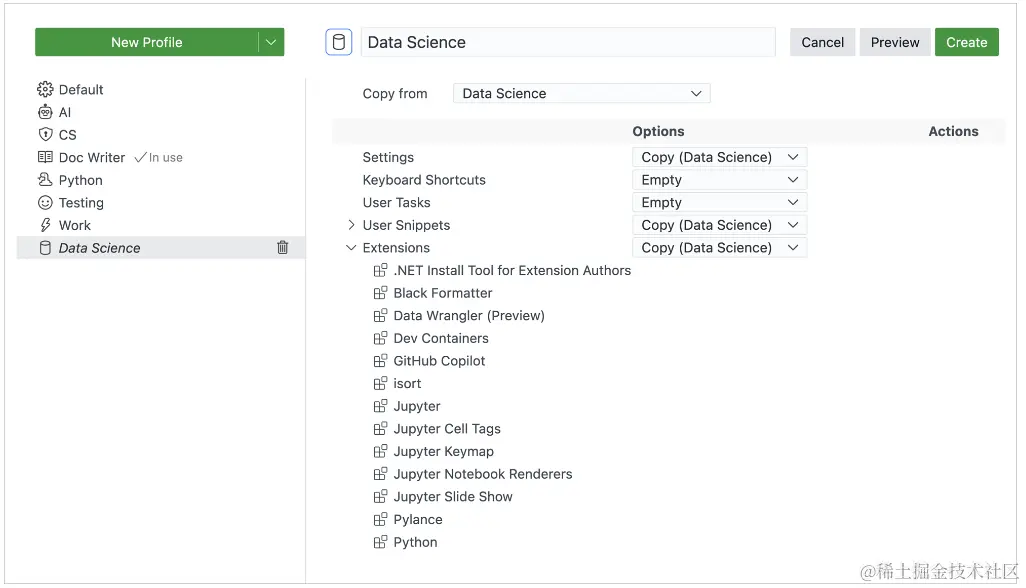Screen dimensions: 1026x588
Task: Collapse the Extensions section
Action: point(351,248)
